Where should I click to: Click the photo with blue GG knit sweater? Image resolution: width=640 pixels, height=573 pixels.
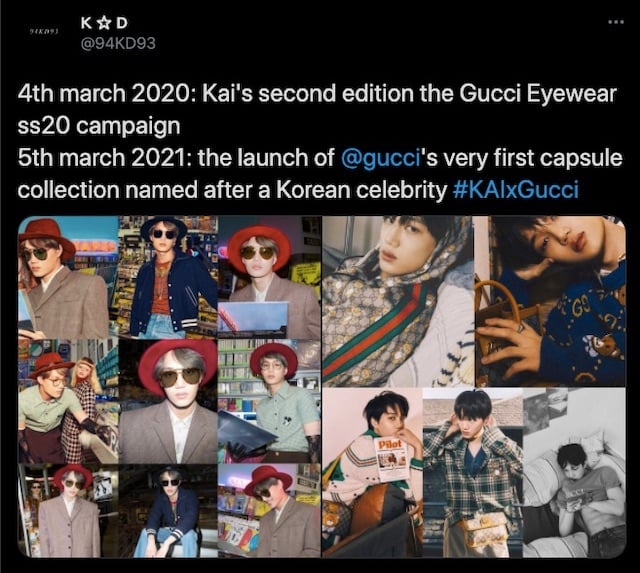pos(550,302)
